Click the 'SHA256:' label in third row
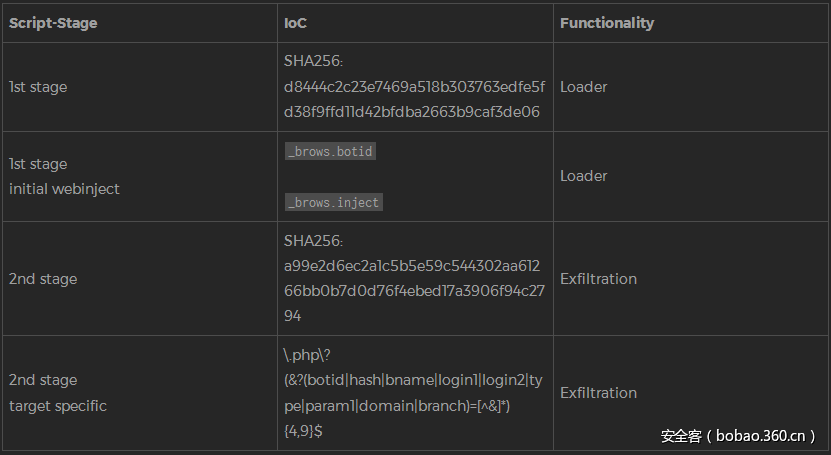This screenshot has width=831, height=455. [313, 241]
